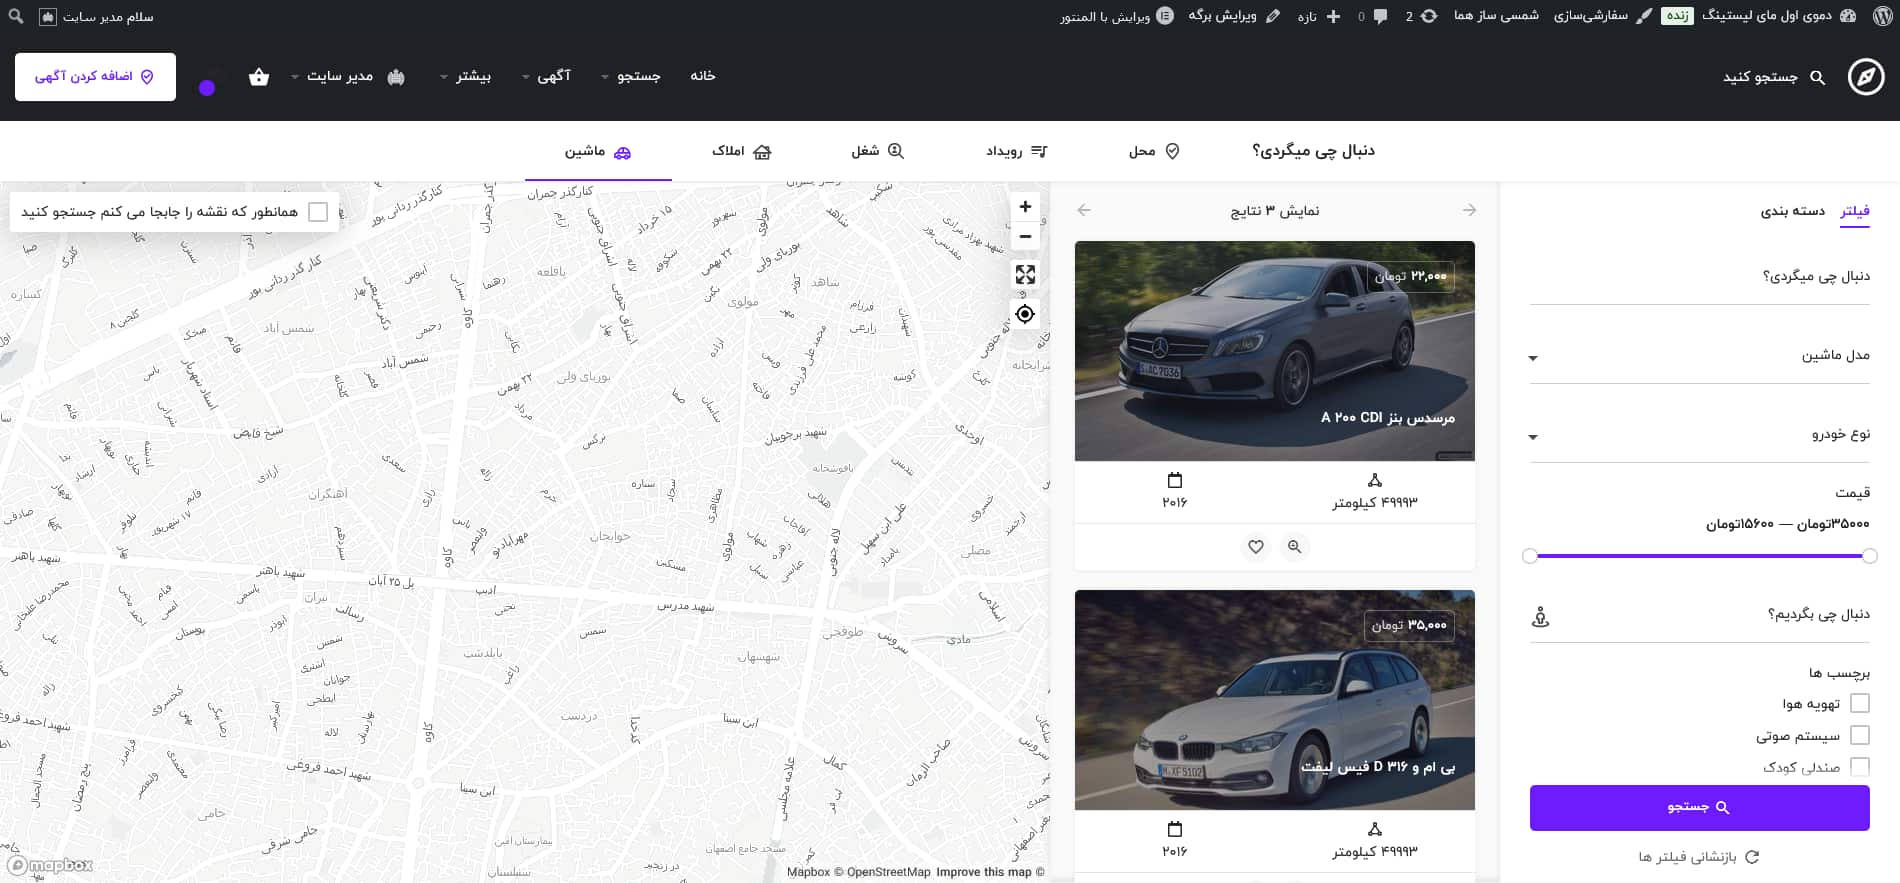Open the site admin (مدیر سایت) user menu
The height and width of the screenshot is (883, 1900).
coord(347,76)
